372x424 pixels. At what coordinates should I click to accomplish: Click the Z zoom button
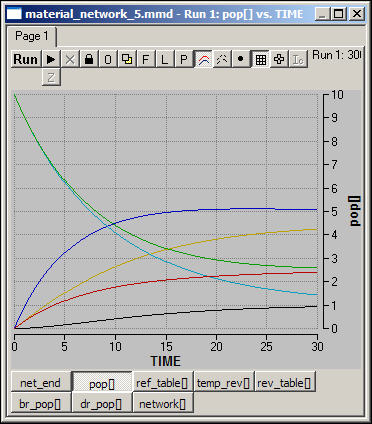click(x=51, y=77)
